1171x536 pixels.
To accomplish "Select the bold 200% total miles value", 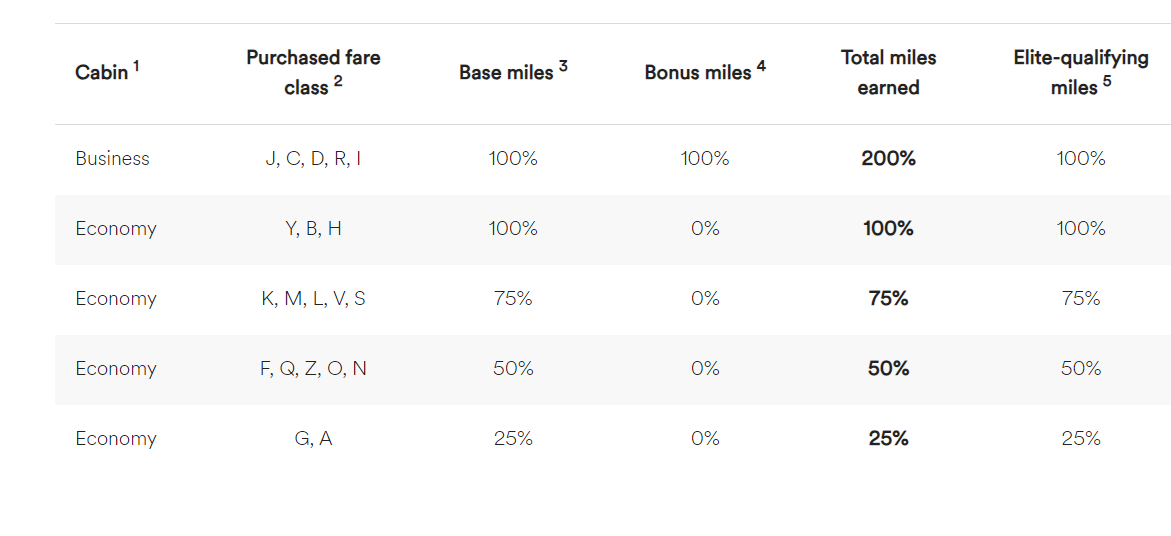I will (x=888, y=159).
